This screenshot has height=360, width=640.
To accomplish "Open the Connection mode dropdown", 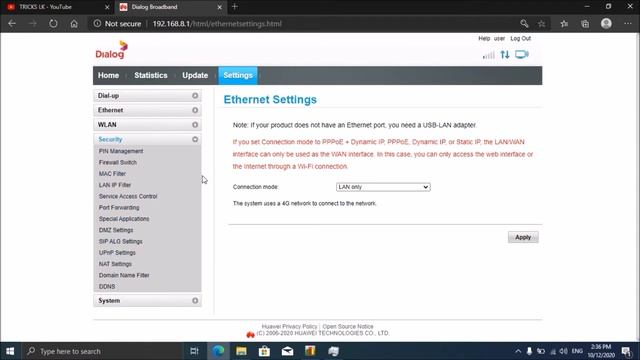I will (383, 187).
